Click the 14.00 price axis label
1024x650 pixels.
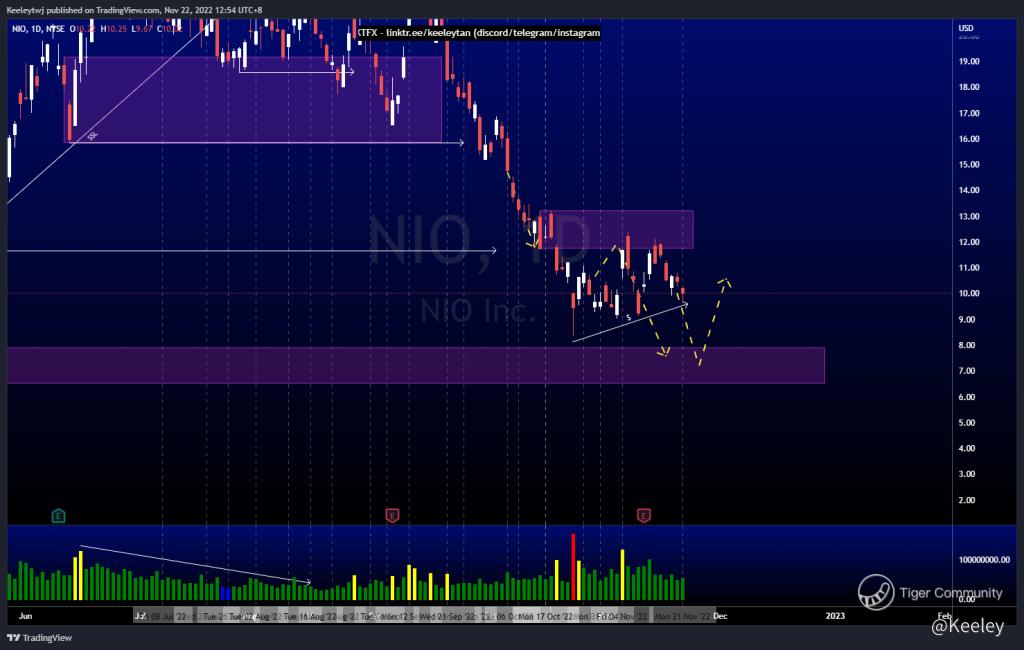pos(969,190)
